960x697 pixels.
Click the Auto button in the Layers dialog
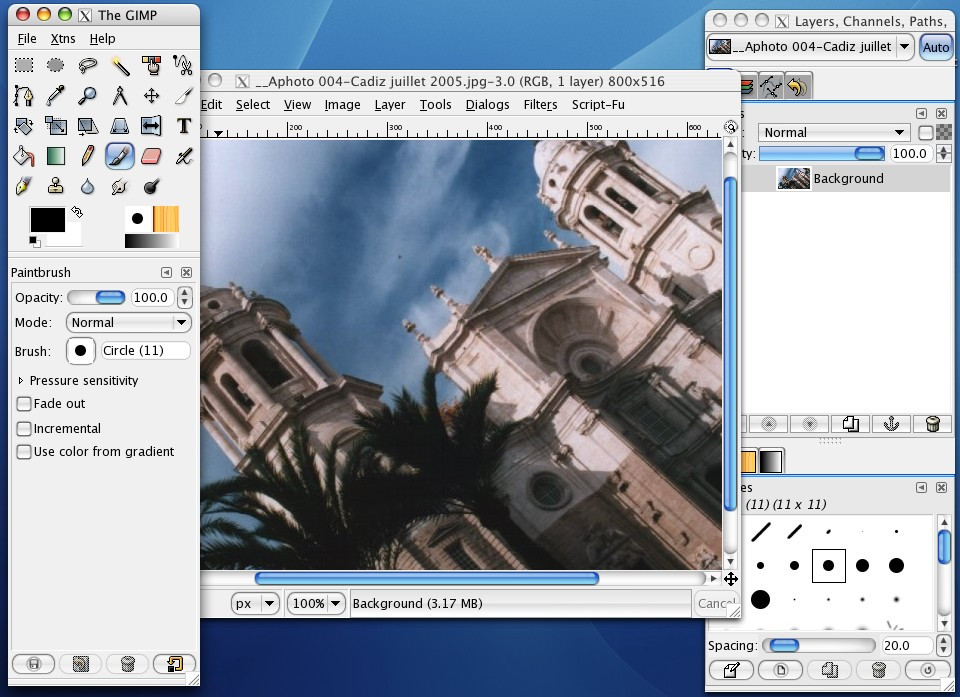click(x=934, y=46)
